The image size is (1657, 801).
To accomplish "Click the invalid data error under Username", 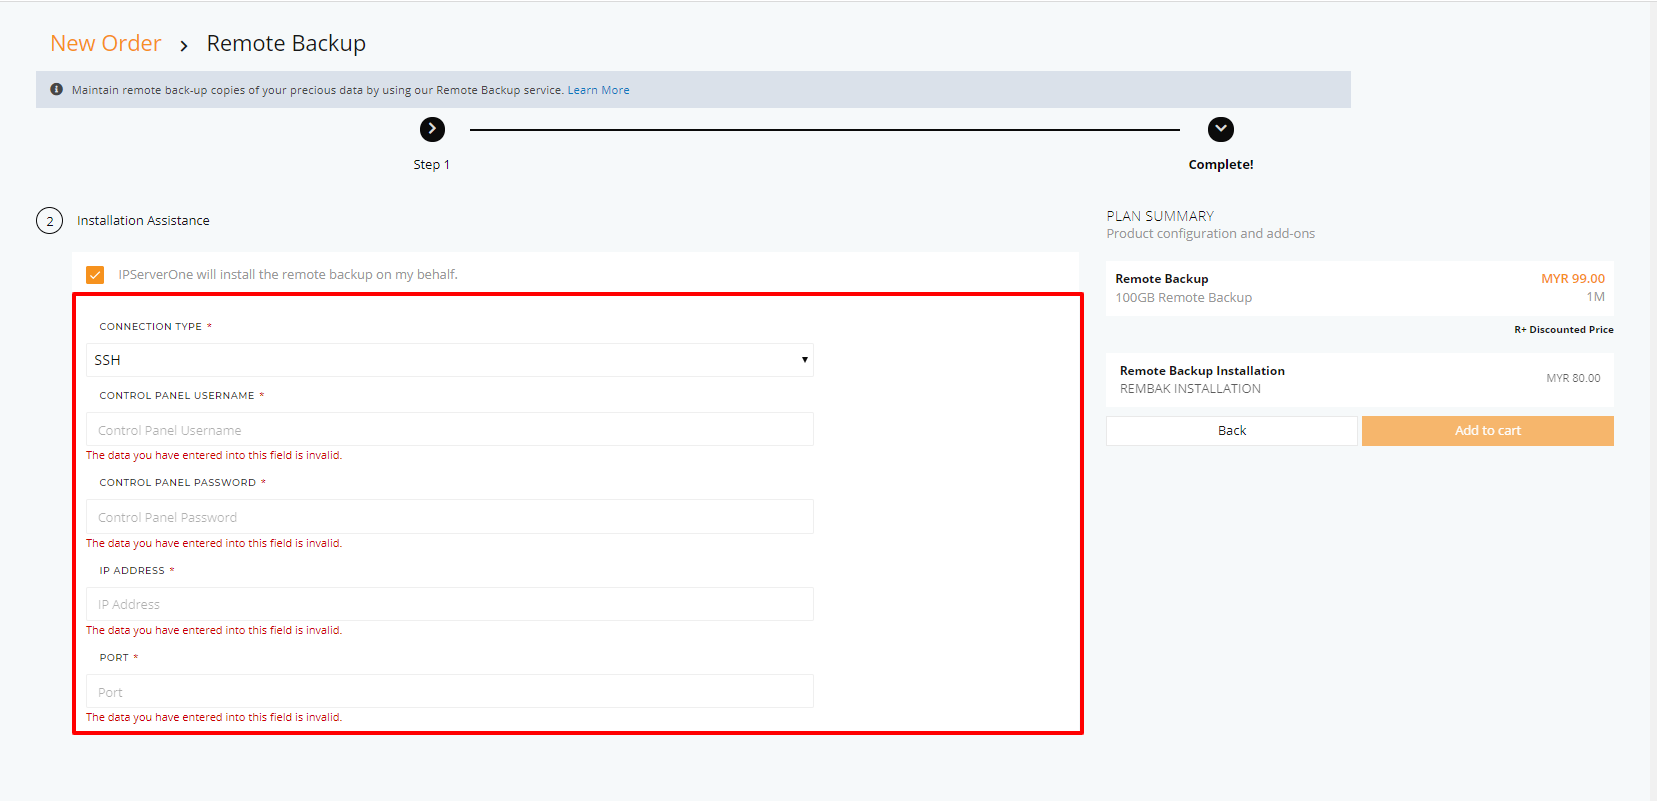I will click(x=214, y=456).
